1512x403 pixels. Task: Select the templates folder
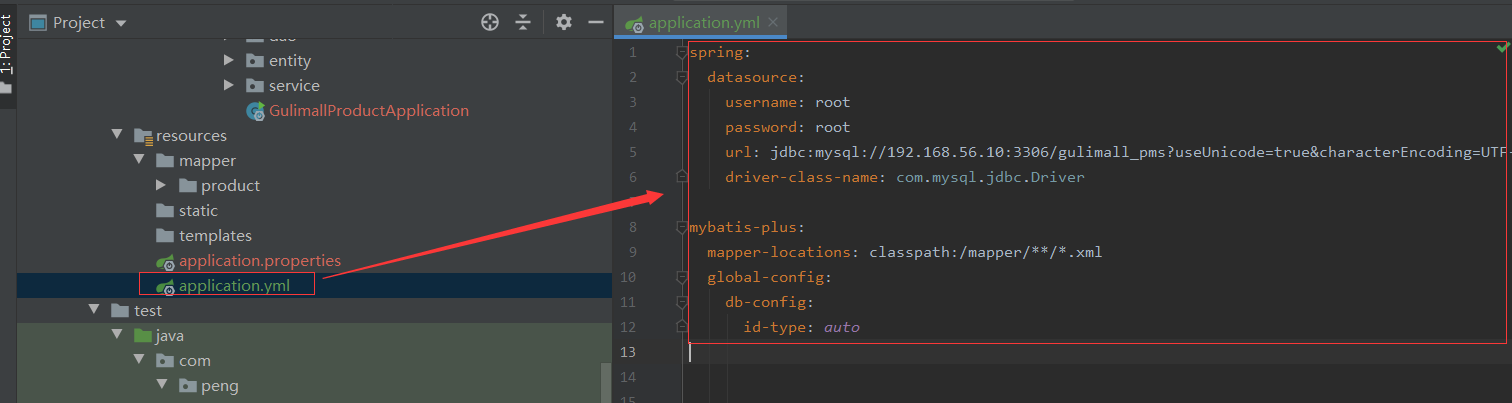point(215,236)
